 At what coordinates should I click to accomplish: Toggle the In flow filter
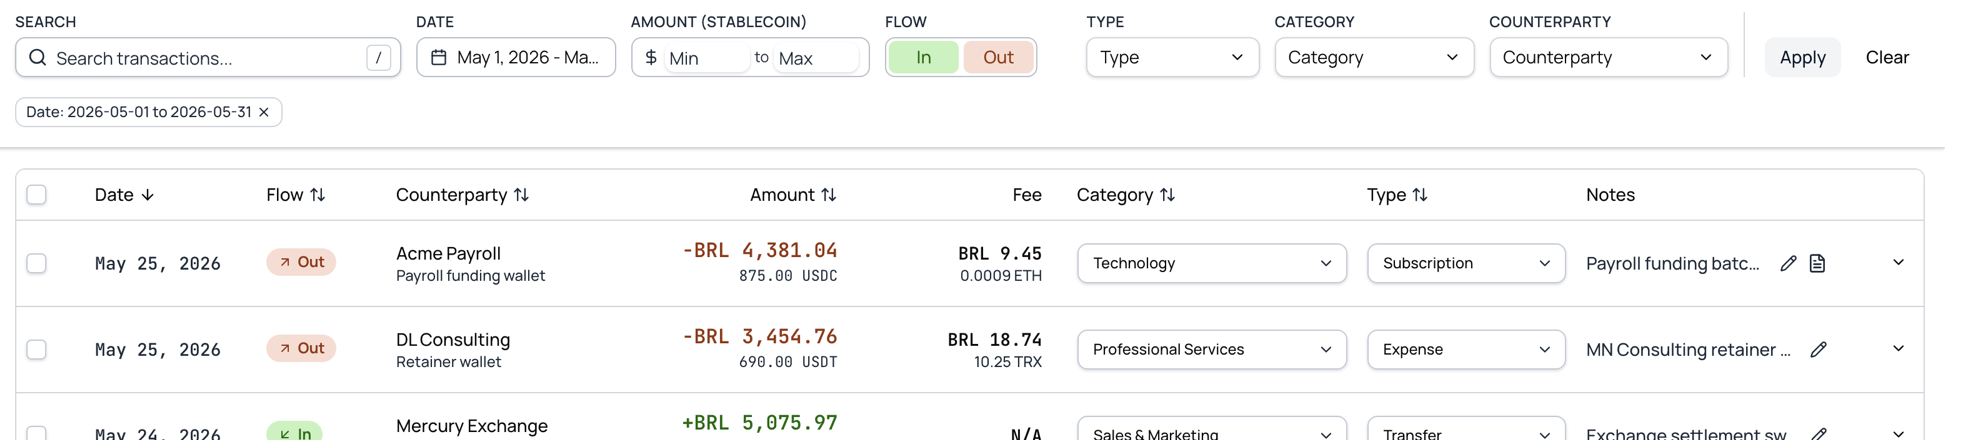[923, 57]
